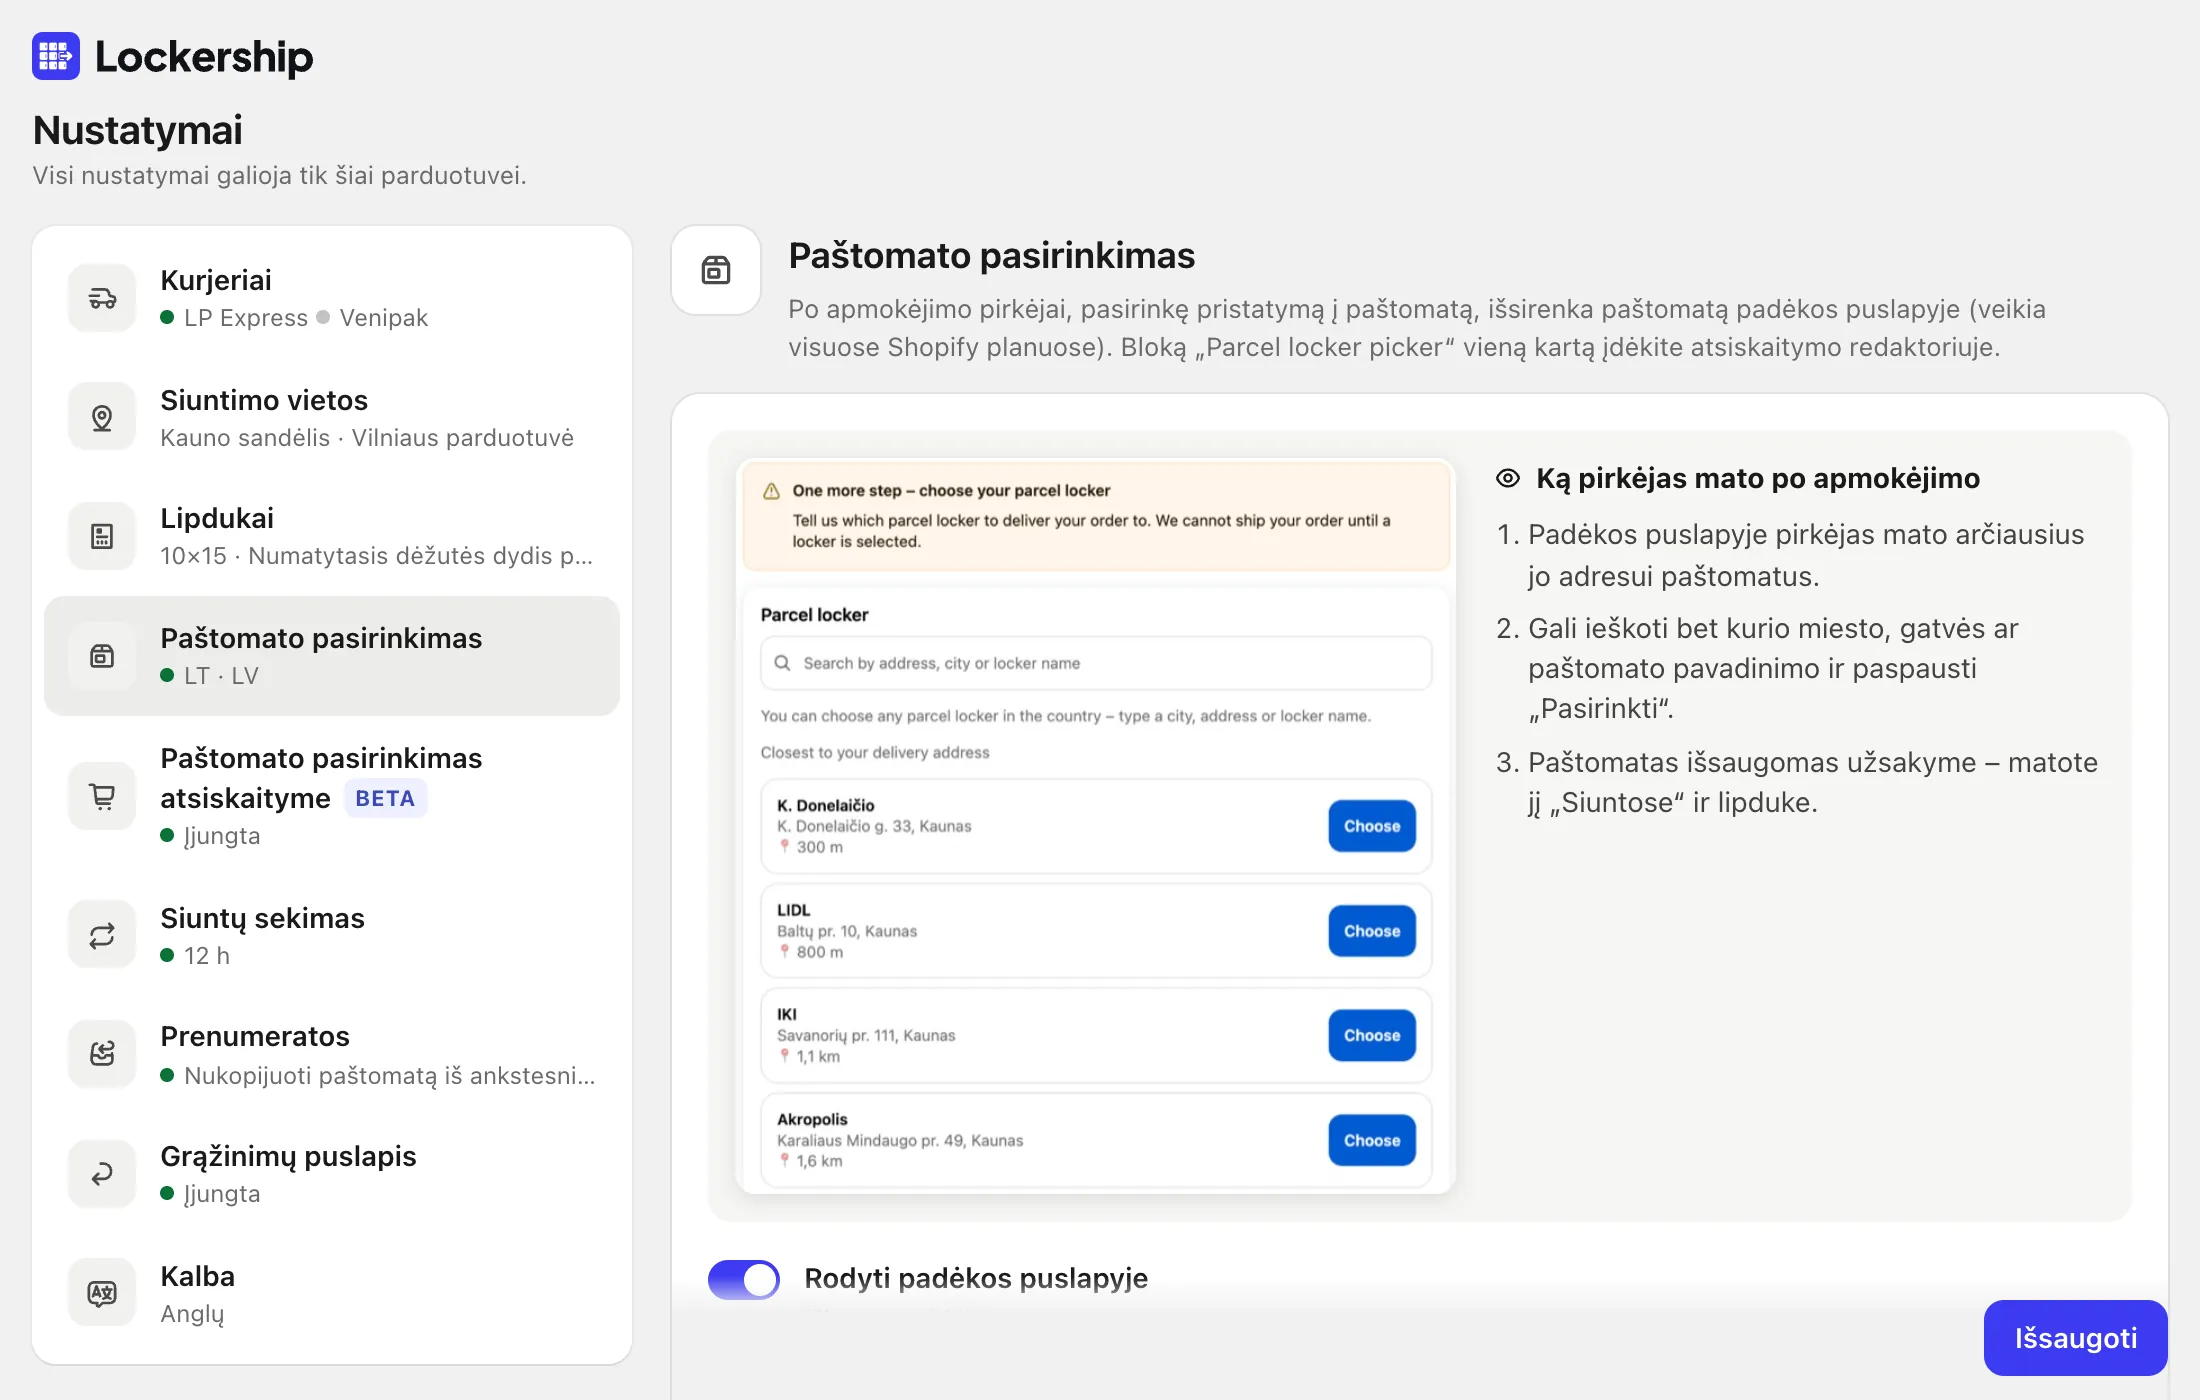Click the Kalba language icon
The width and height of the screenshot is (2200, 1400).
pyautogui.click(x=102, y=1293)
